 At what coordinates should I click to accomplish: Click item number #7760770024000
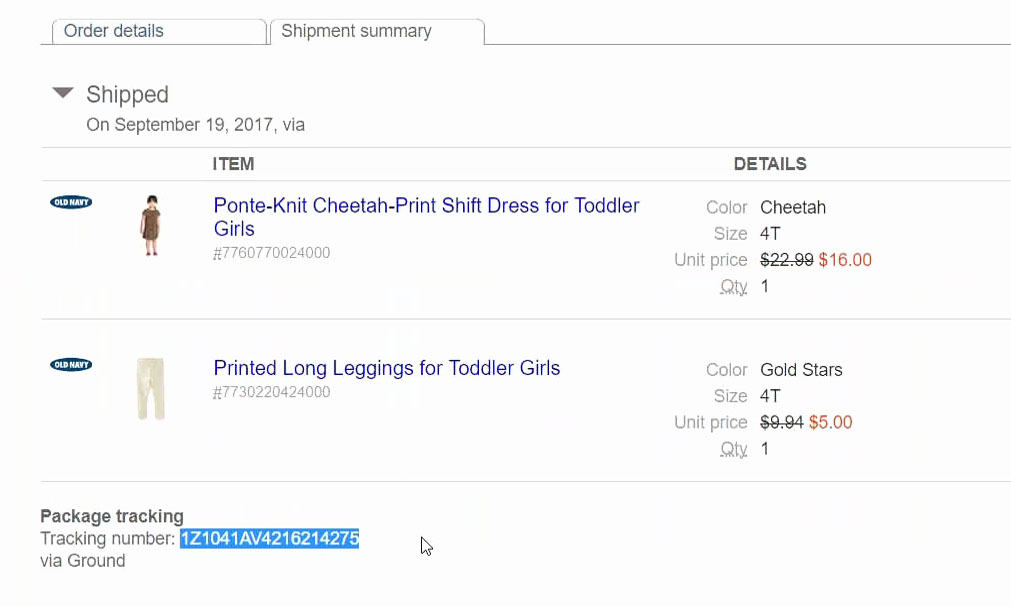(x=271, y=253)
